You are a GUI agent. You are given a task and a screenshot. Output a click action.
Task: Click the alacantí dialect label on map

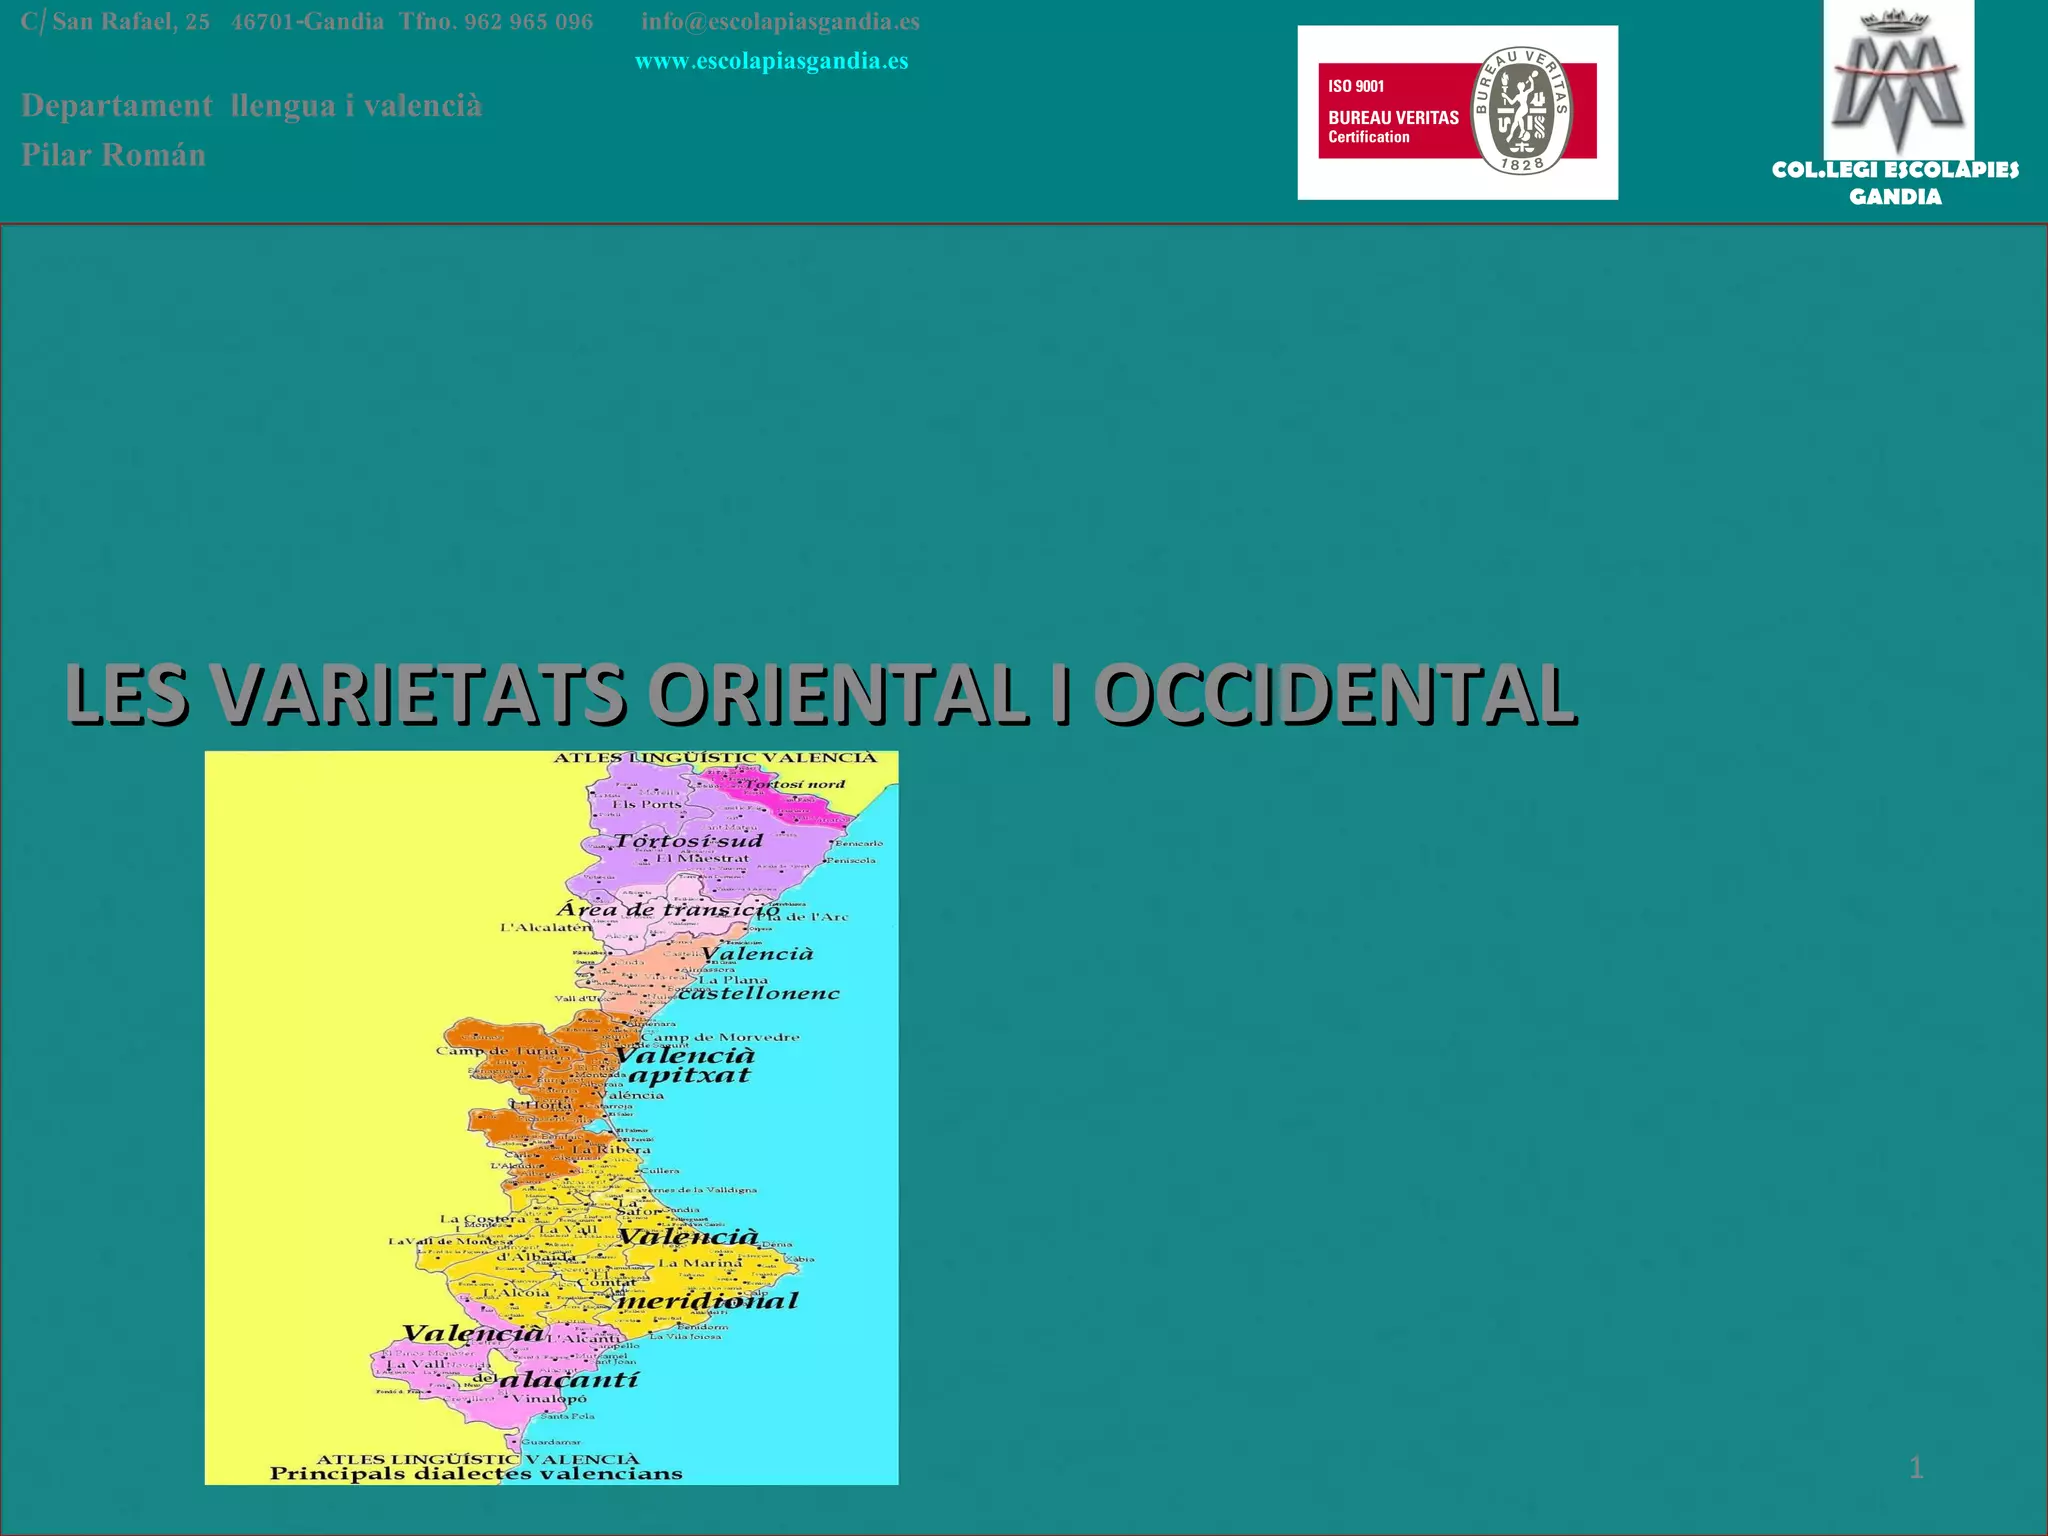tap(567, 1380)
